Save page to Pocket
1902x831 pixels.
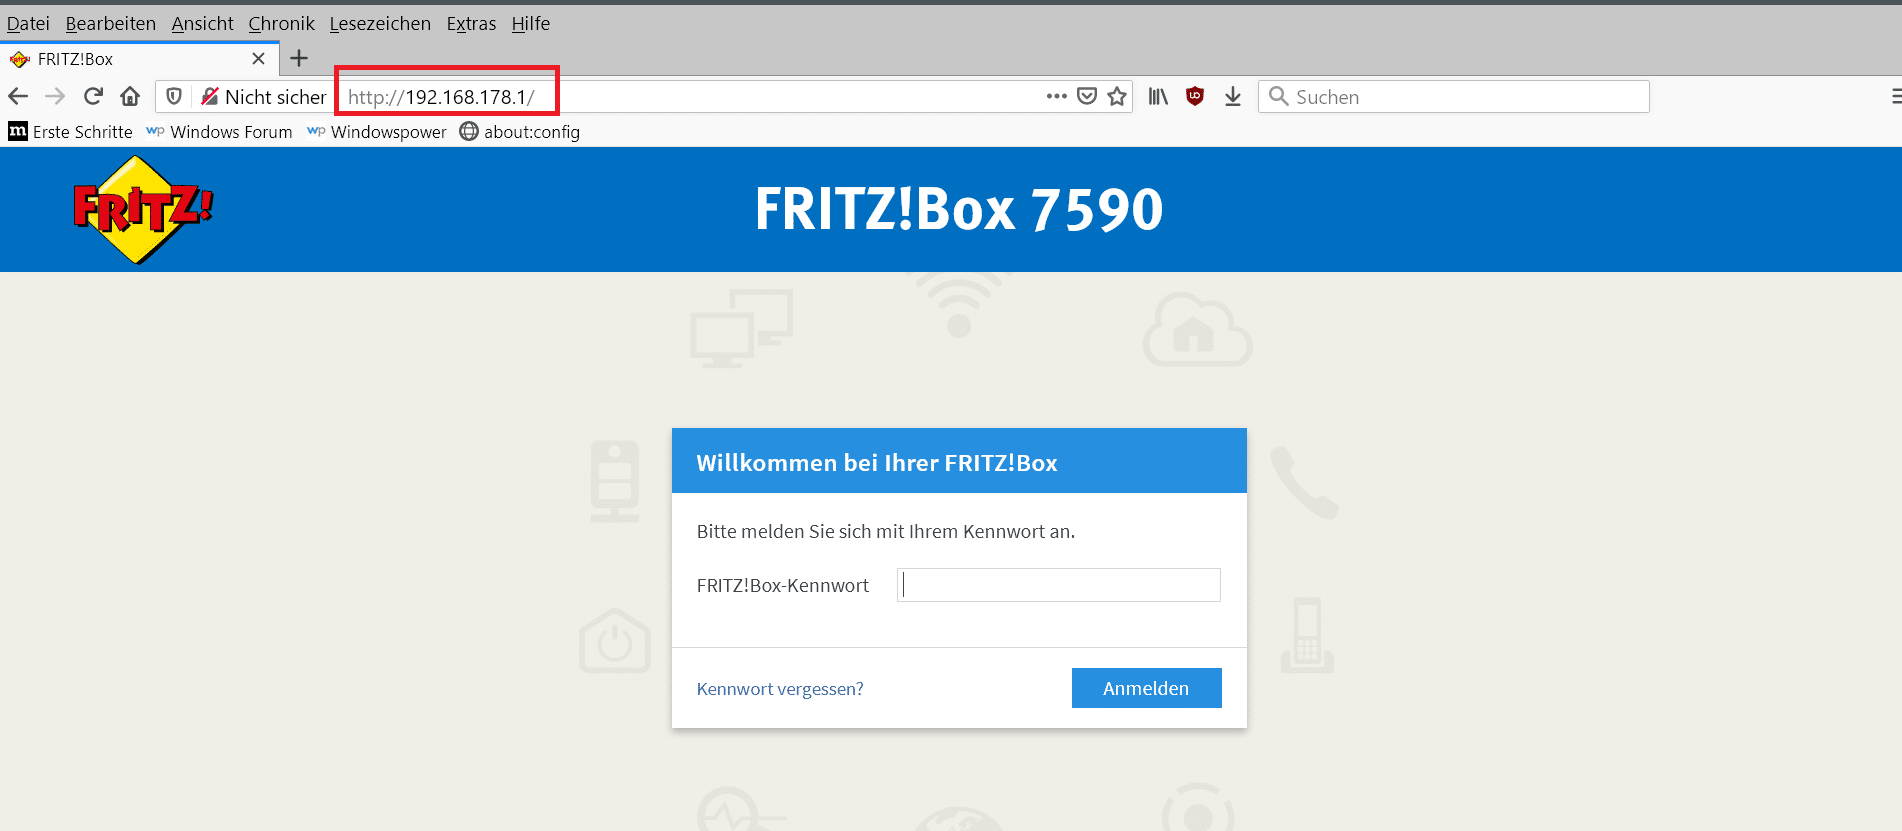click(x=1087, y=96)
